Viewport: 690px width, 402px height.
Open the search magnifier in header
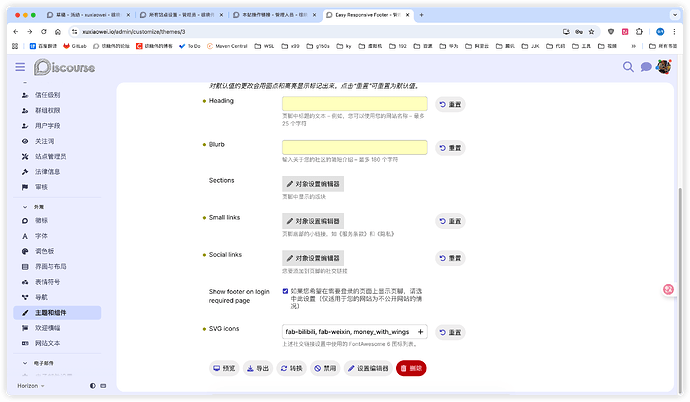tap(629, 67)
